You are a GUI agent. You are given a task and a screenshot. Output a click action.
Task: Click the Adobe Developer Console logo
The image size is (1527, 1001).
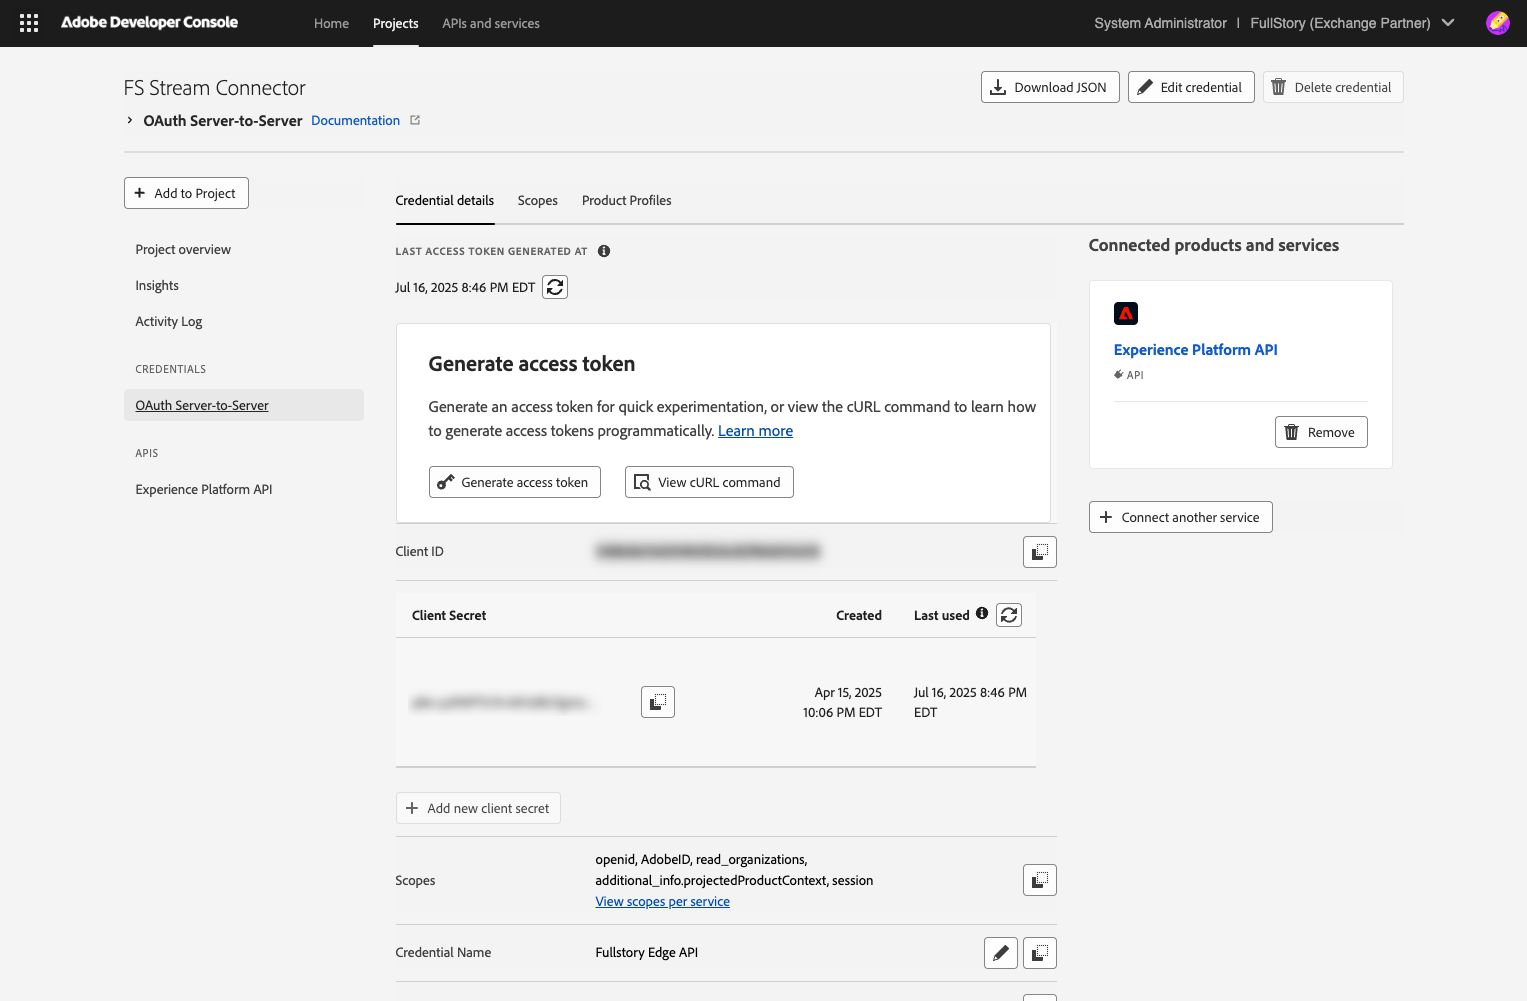point(150,22)
